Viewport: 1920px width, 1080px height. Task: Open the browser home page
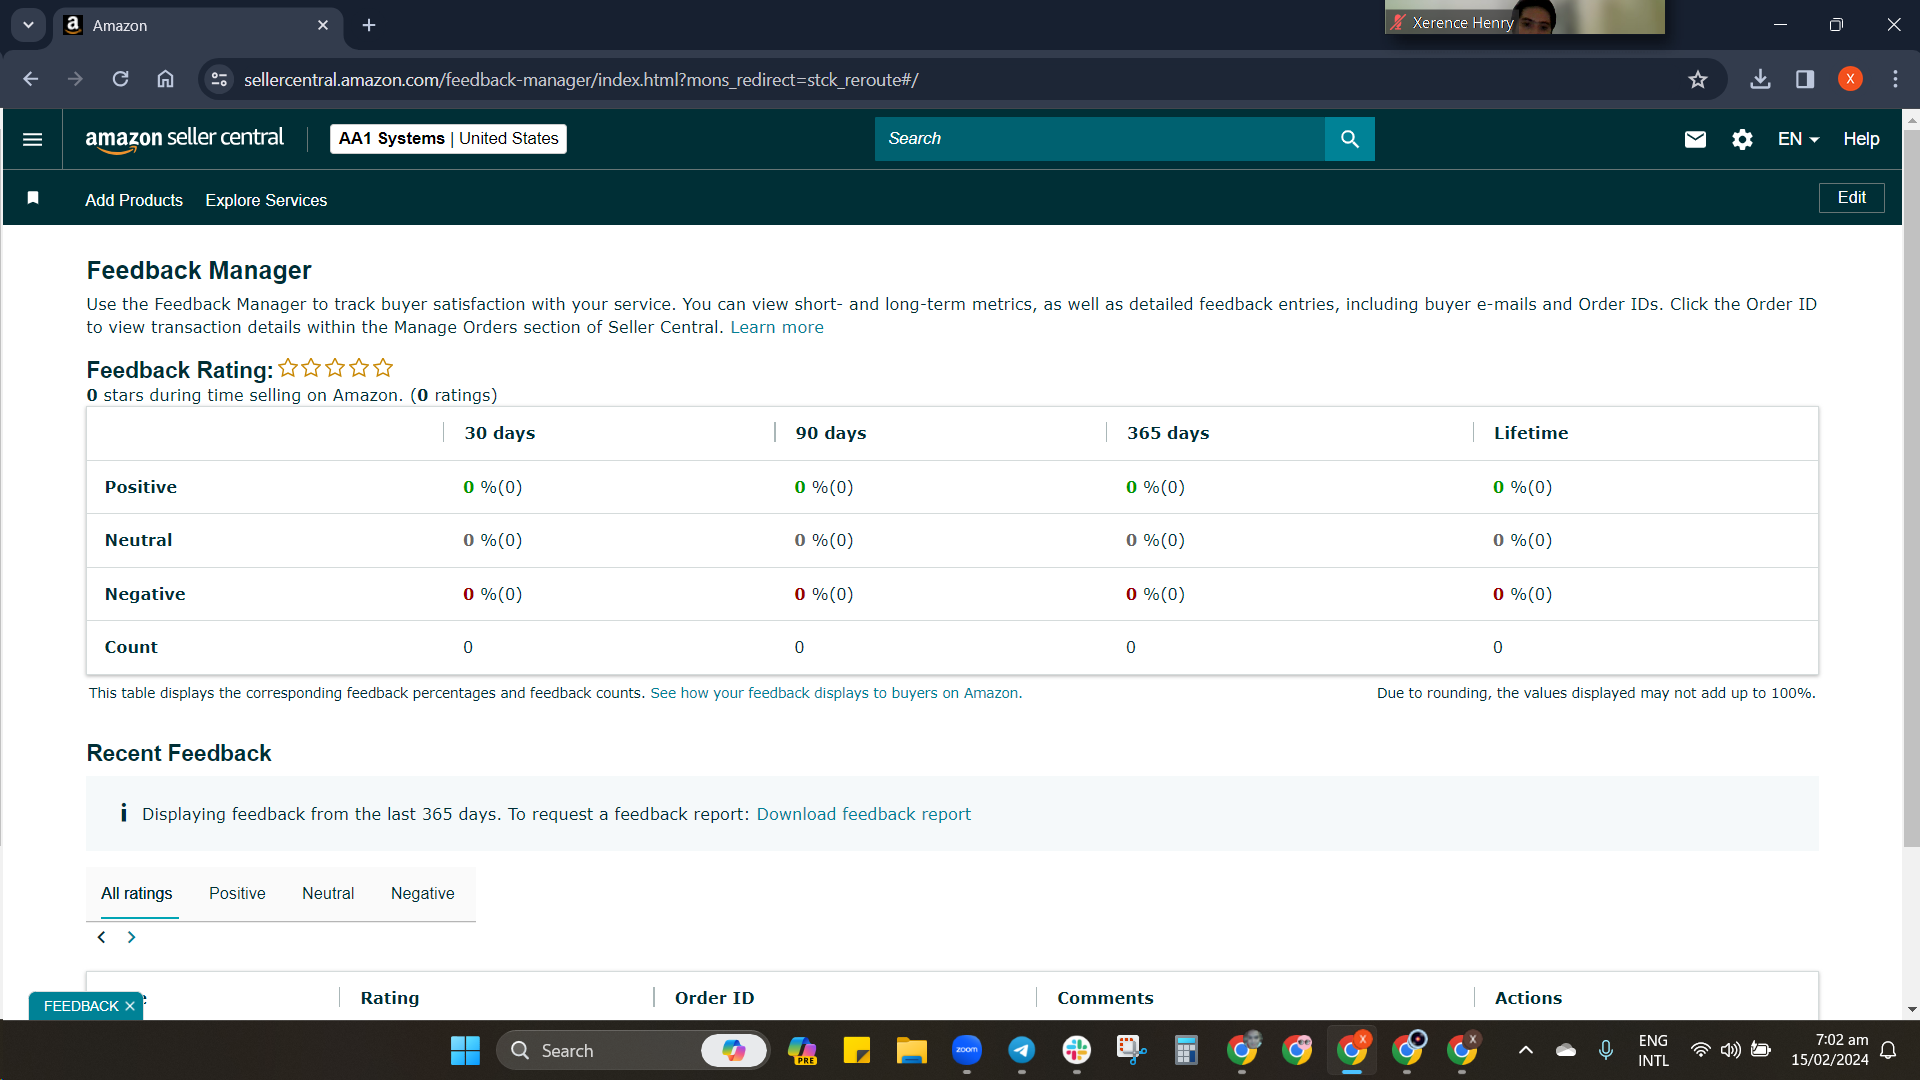pos(166,79)
